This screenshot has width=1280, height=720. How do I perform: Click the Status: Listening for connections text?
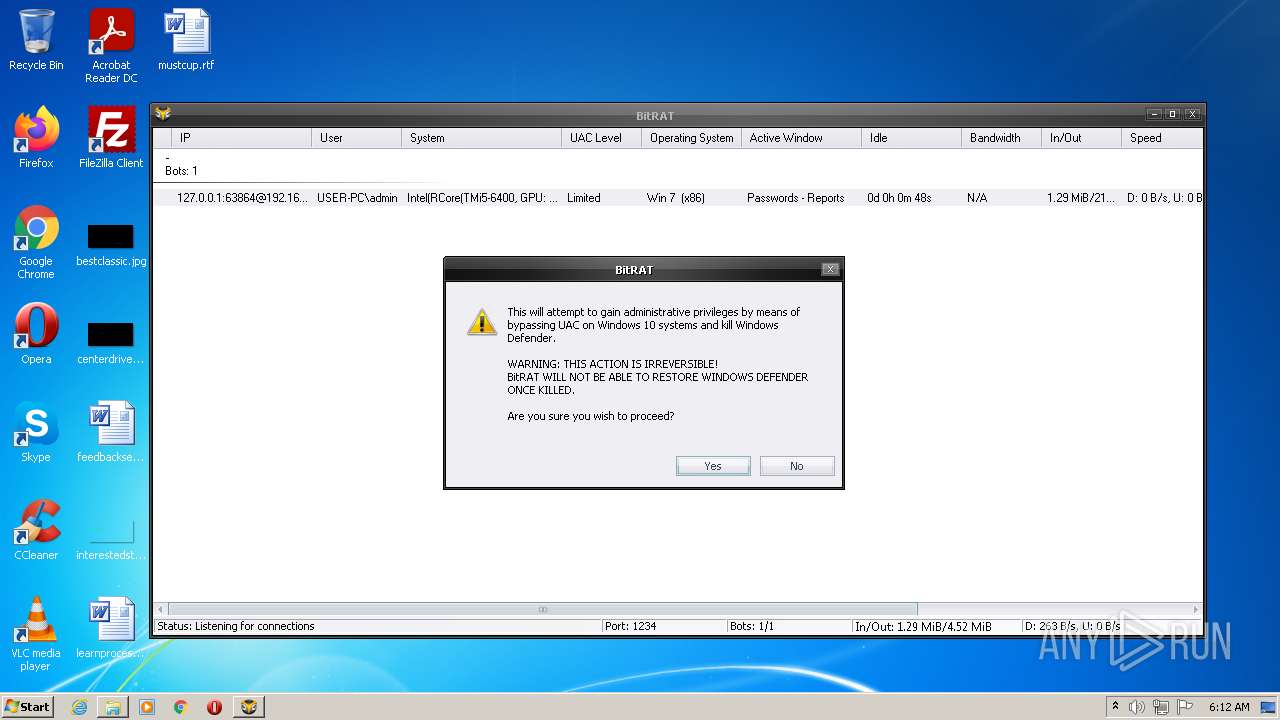tap(236, 626)
